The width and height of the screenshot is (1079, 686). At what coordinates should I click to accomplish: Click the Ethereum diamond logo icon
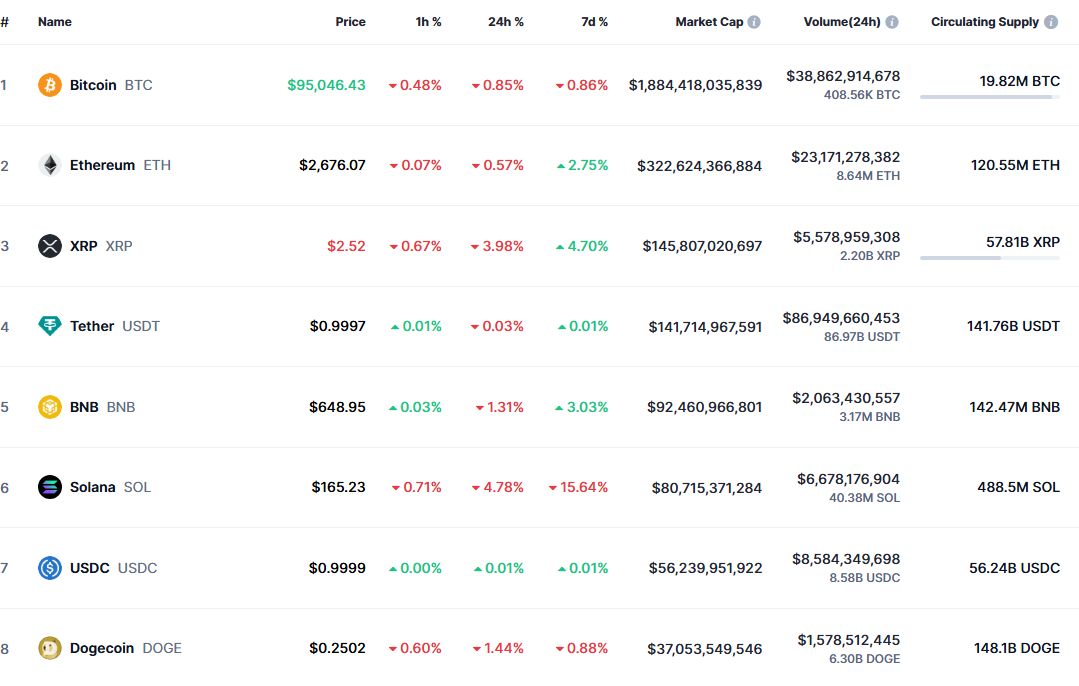coord(50,165)
